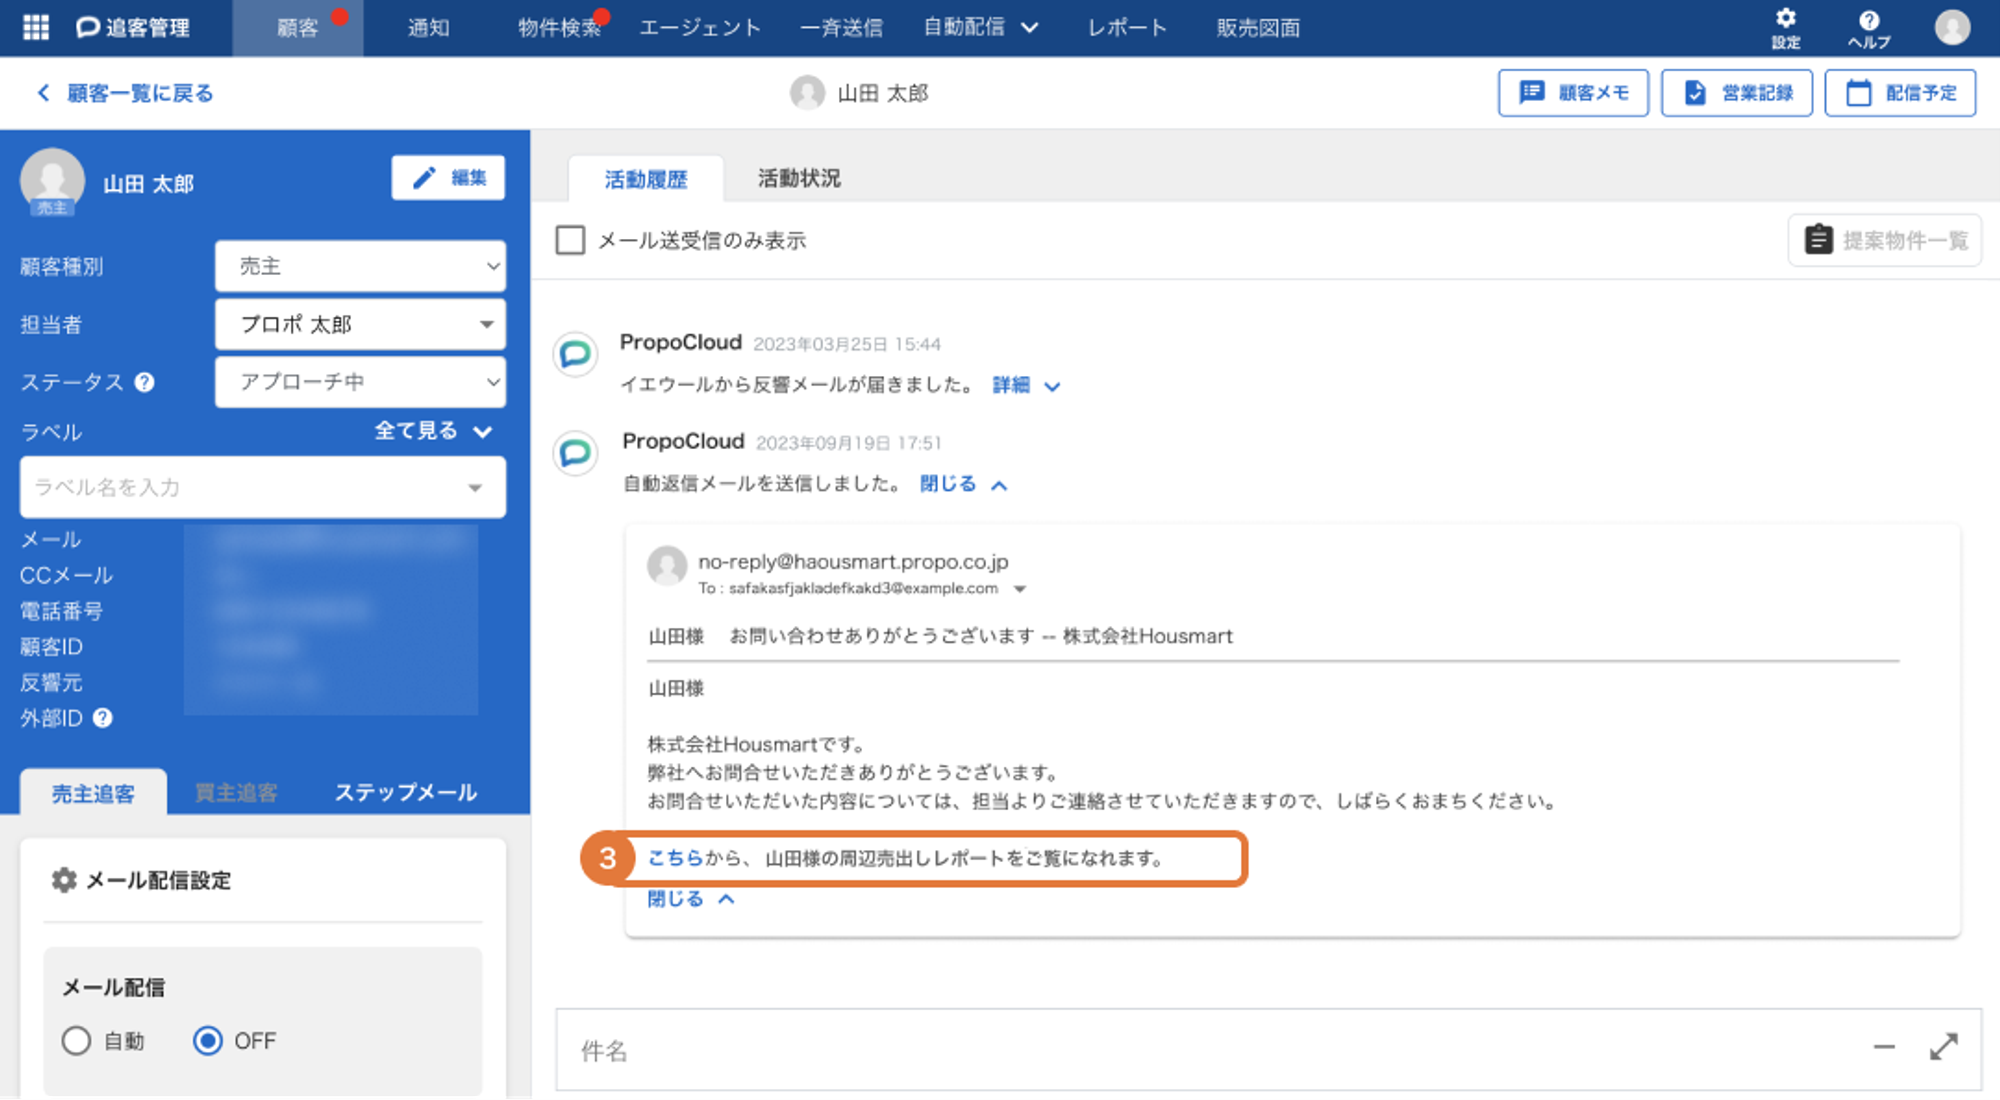
Task: Expand the To recipient details arrow
Action: [1020, 589]
